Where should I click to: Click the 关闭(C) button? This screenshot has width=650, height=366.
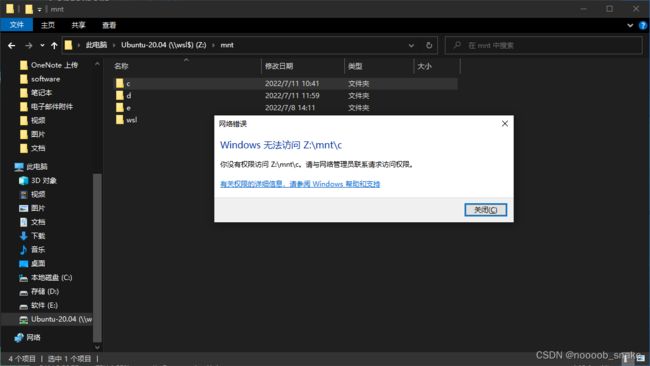coord(485,210)
